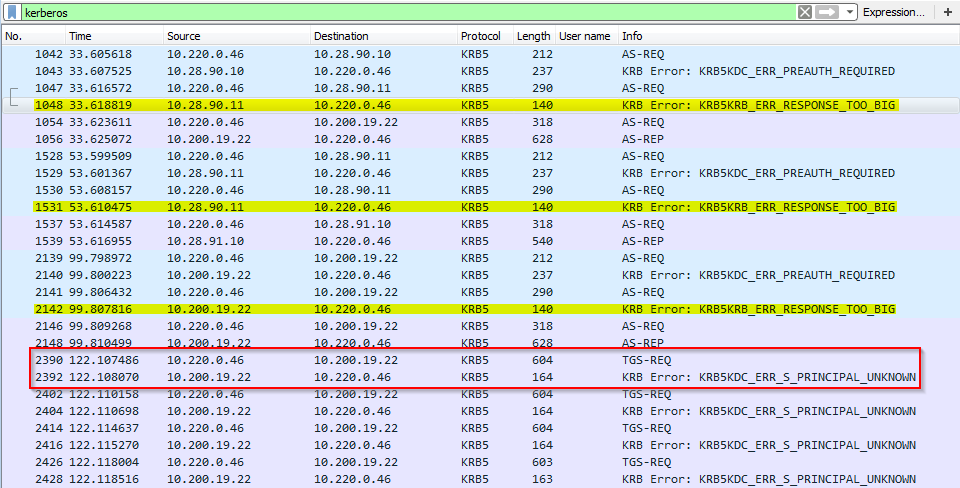This screenshot has height=488, width=960.
Task: Sort by the Protocol column header
Action: (x=485, y=36)
